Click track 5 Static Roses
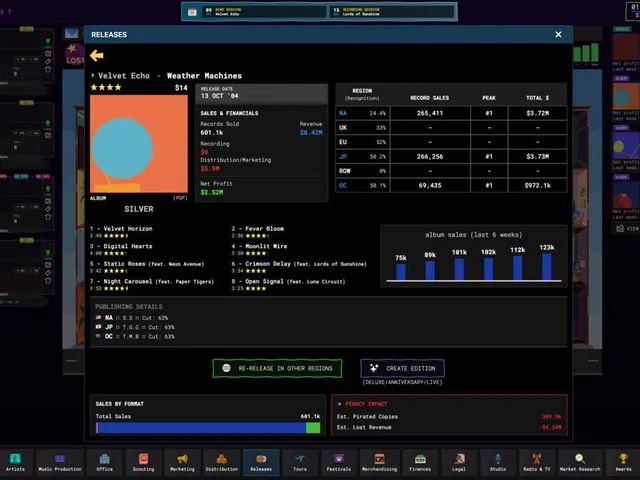The width and height of the screenshot is (640, 480). [x=147, y=267]
